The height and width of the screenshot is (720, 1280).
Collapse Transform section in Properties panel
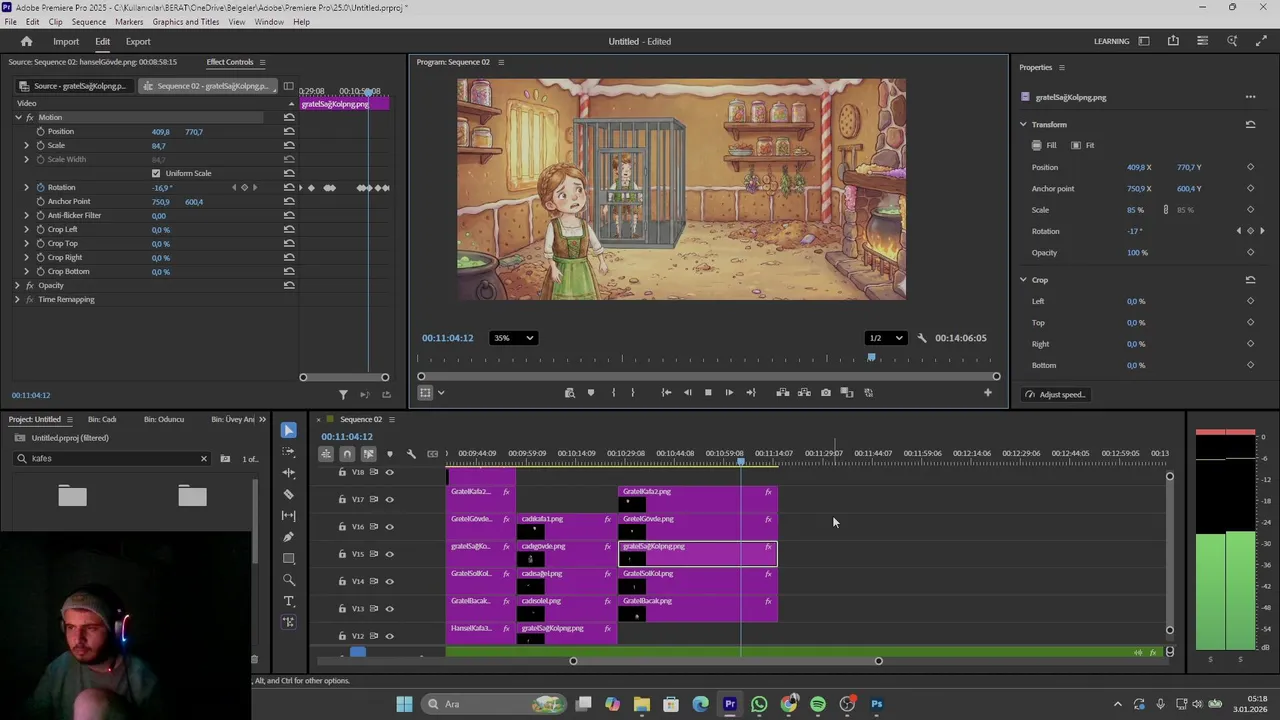pos(1023,125)
